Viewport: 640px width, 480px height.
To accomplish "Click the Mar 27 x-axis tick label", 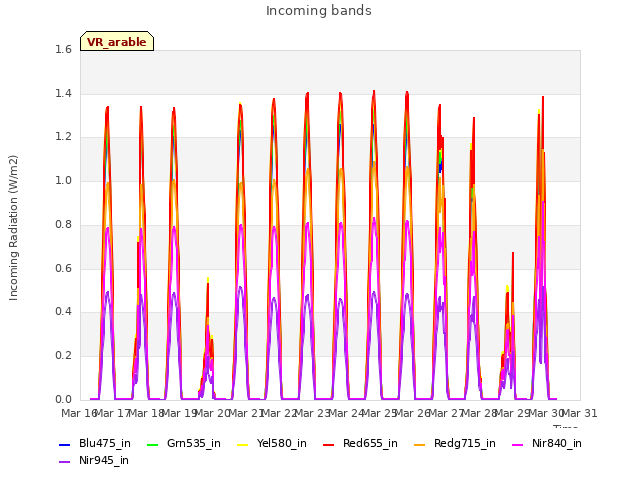I will (446, 413).
